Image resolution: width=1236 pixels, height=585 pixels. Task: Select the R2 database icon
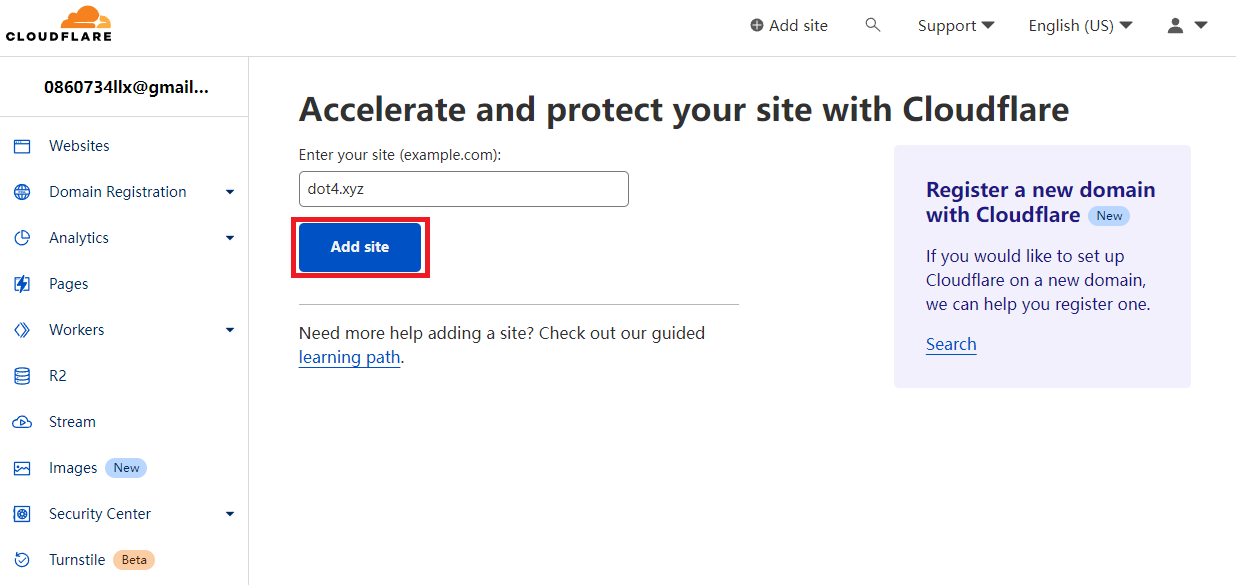click(x=22, y=376)
